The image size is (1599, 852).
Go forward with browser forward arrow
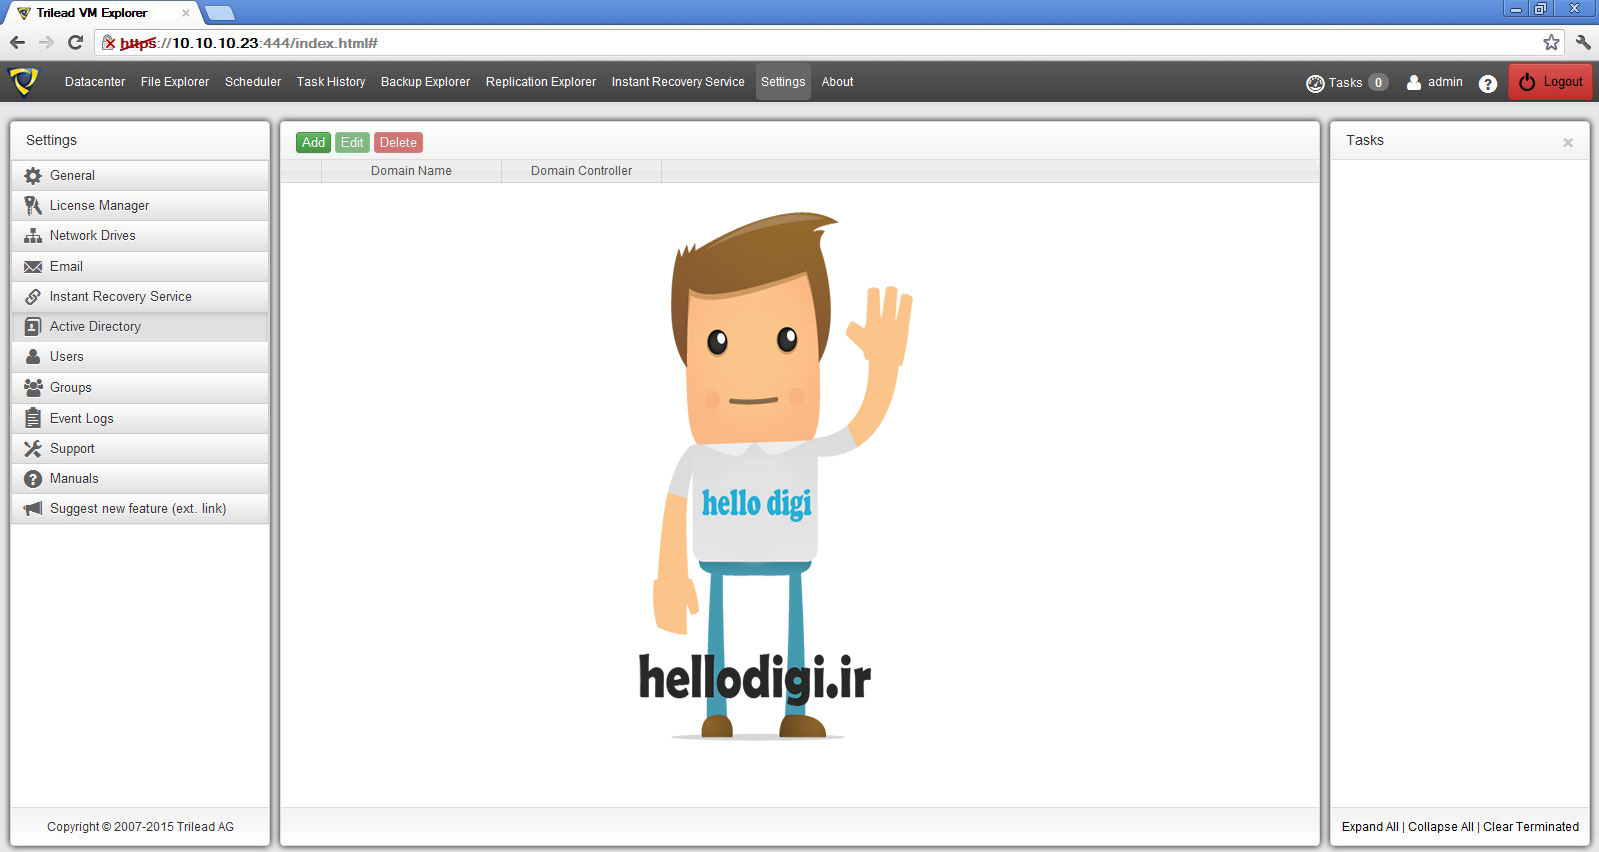click(x=46, y=42)
